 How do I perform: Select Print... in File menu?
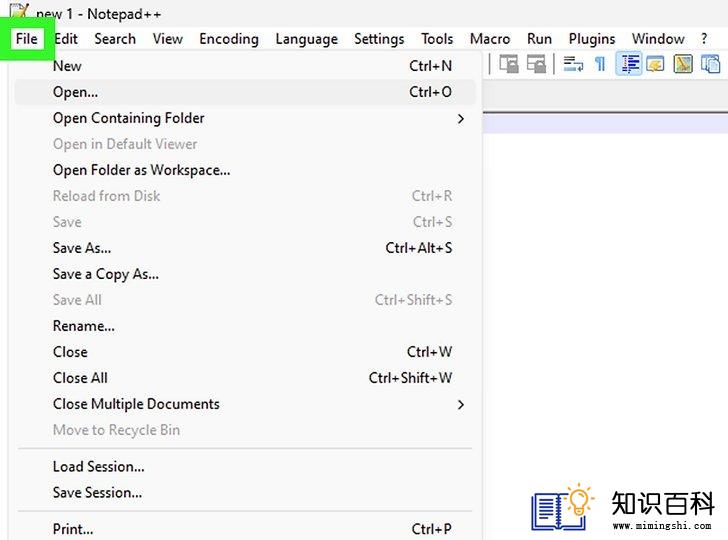click(x=245, y=529)
